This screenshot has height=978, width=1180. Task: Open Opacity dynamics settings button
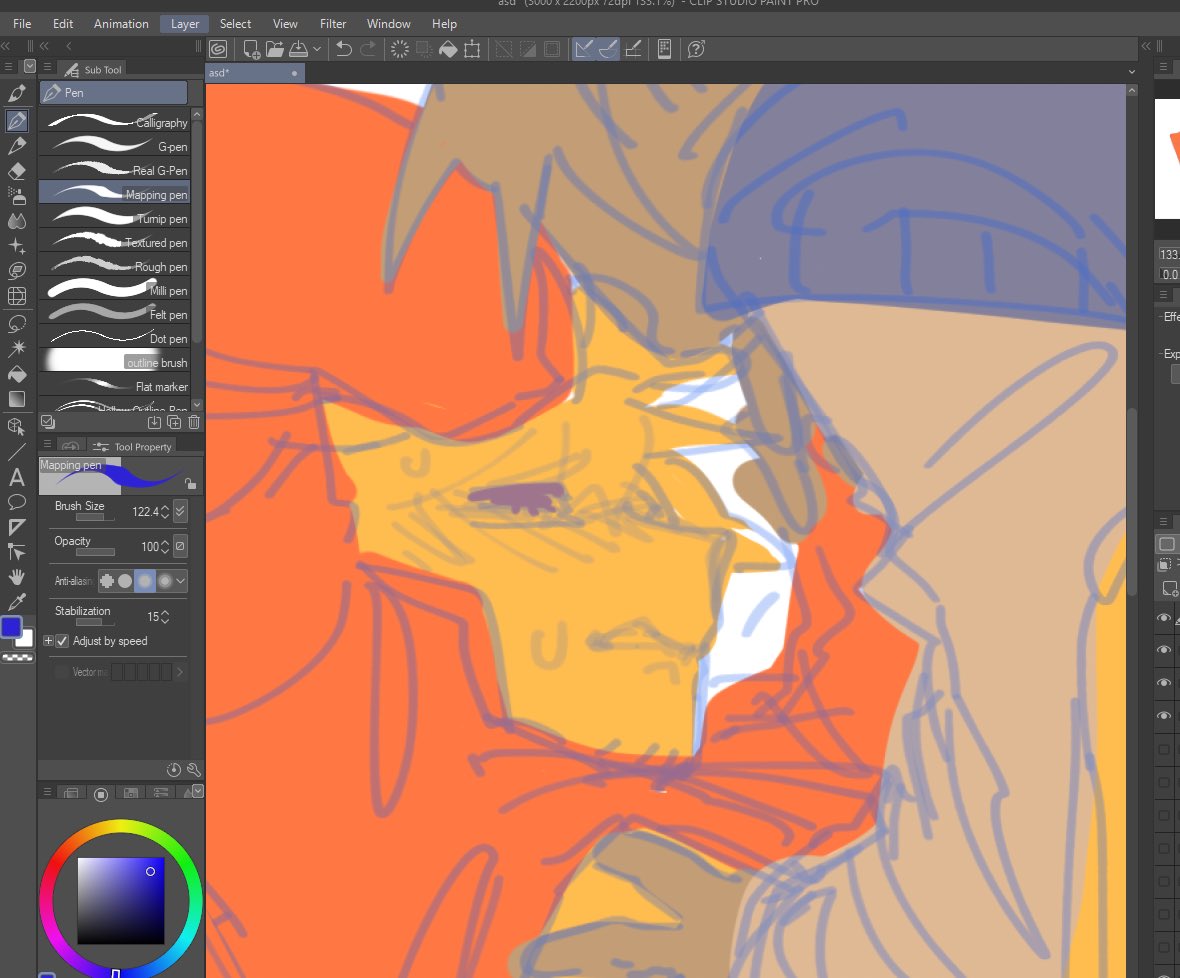[x=180, y=546]
